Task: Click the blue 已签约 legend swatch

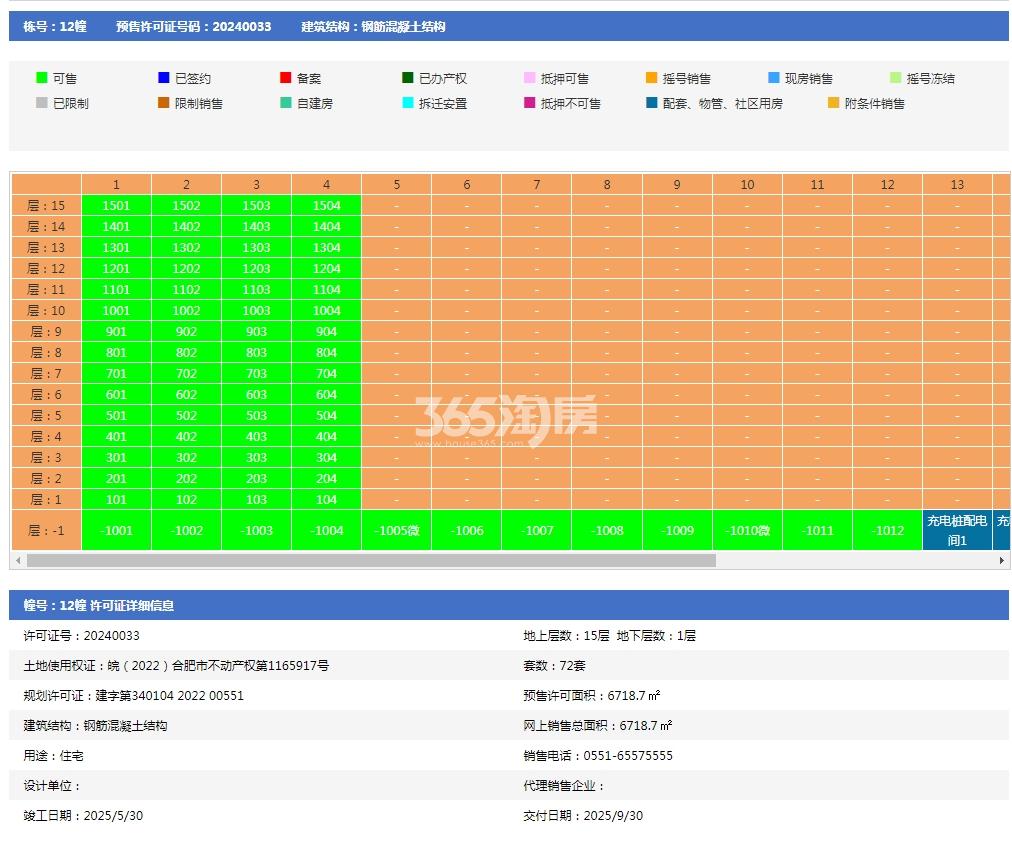Action: coord(164,77)
